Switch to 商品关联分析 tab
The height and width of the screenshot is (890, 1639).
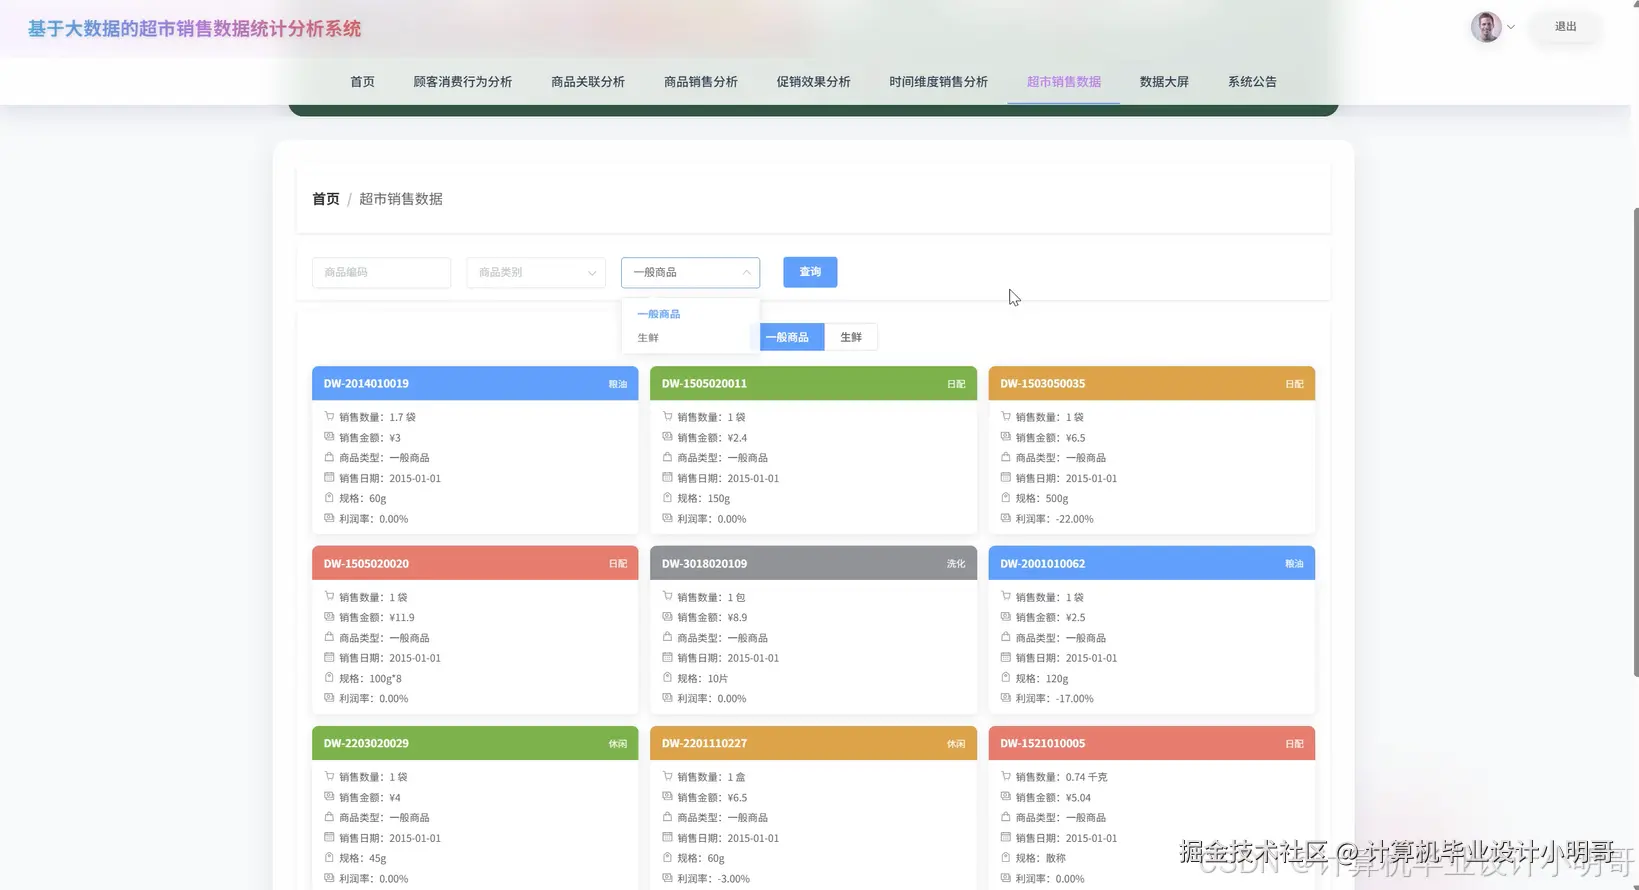pos(588,82)
